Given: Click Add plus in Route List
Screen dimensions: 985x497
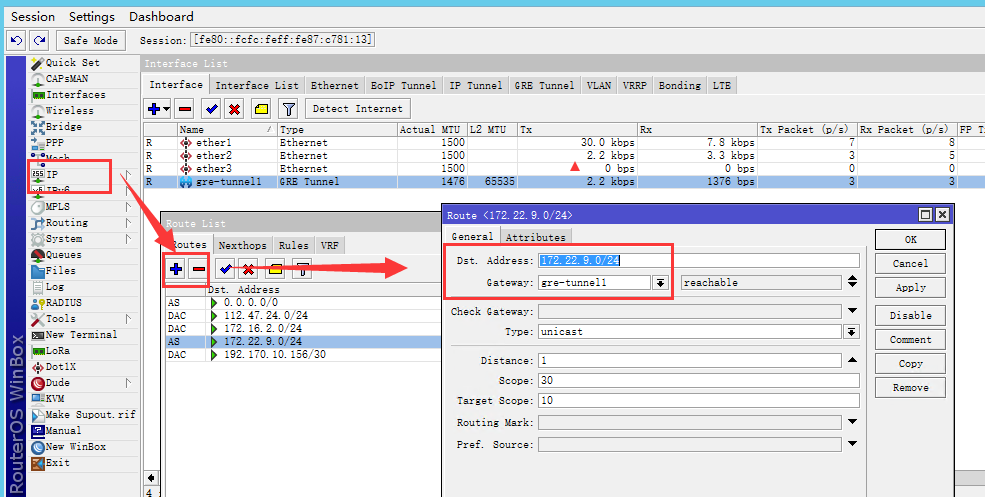Looking at the screenshot, I should [176, 270].
